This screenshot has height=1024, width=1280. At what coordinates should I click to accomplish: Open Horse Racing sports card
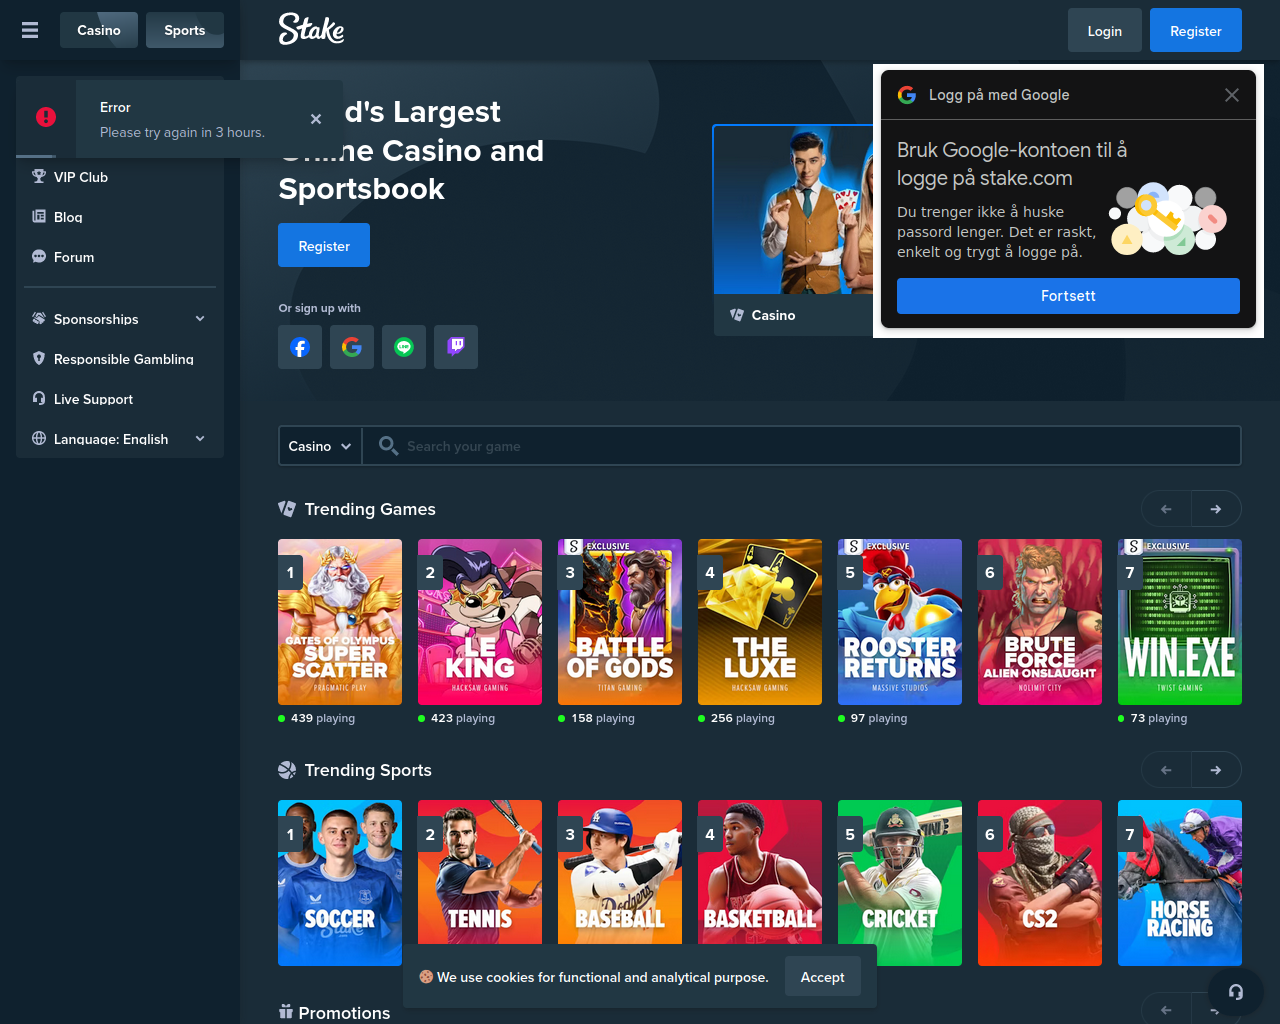pyautogui.click(x=1180, y=883)
